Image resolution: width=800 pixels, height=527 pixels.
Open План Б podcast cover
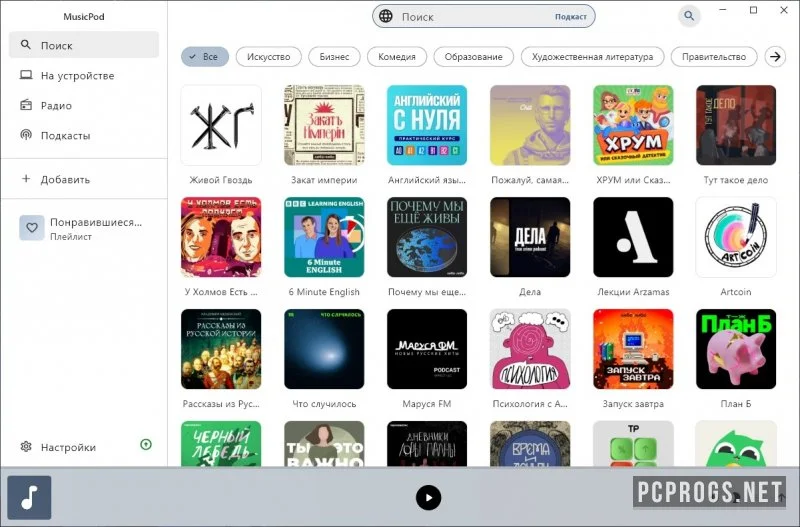[736, 349]
